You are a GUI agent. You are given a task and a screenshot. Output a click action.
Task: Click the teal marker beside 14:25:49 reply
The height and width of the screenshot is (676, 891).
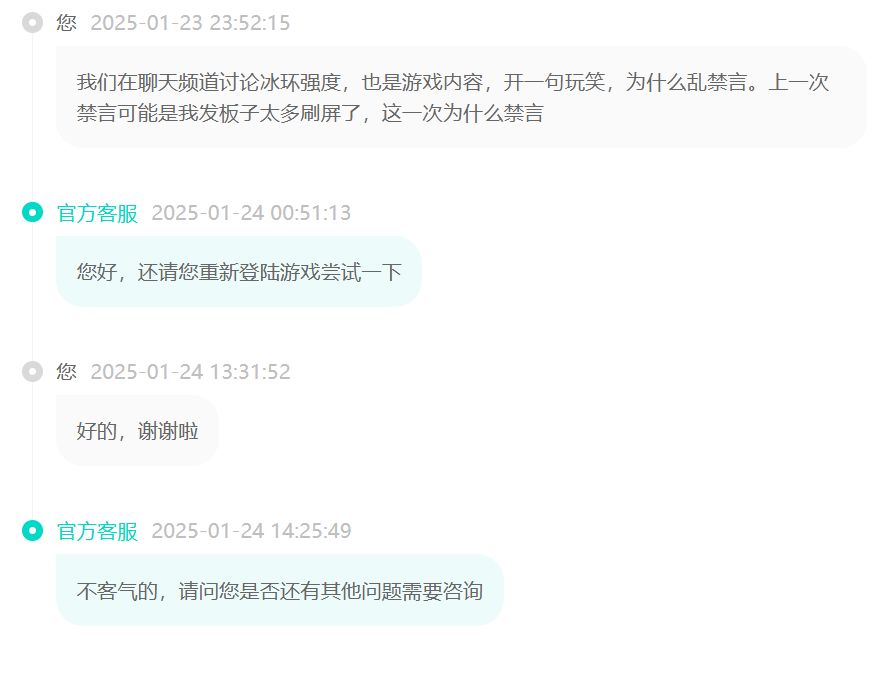point(32,531)
